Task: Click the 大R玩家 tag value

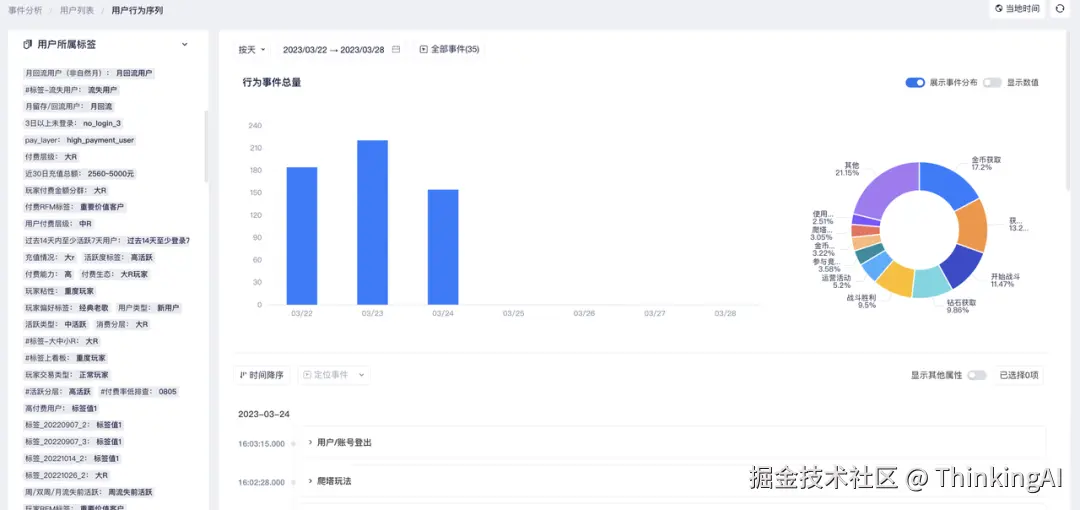Action: 134,274
